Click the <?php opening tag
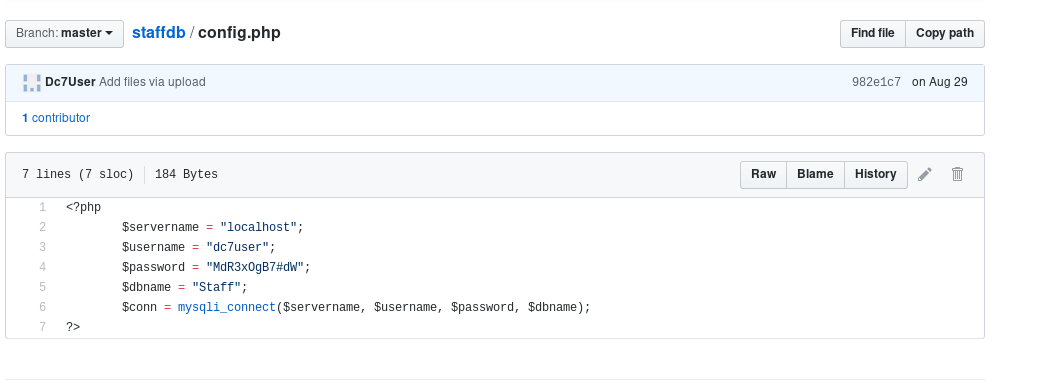1050x390 pixels. pyautogui.click(x=84, y=207)
